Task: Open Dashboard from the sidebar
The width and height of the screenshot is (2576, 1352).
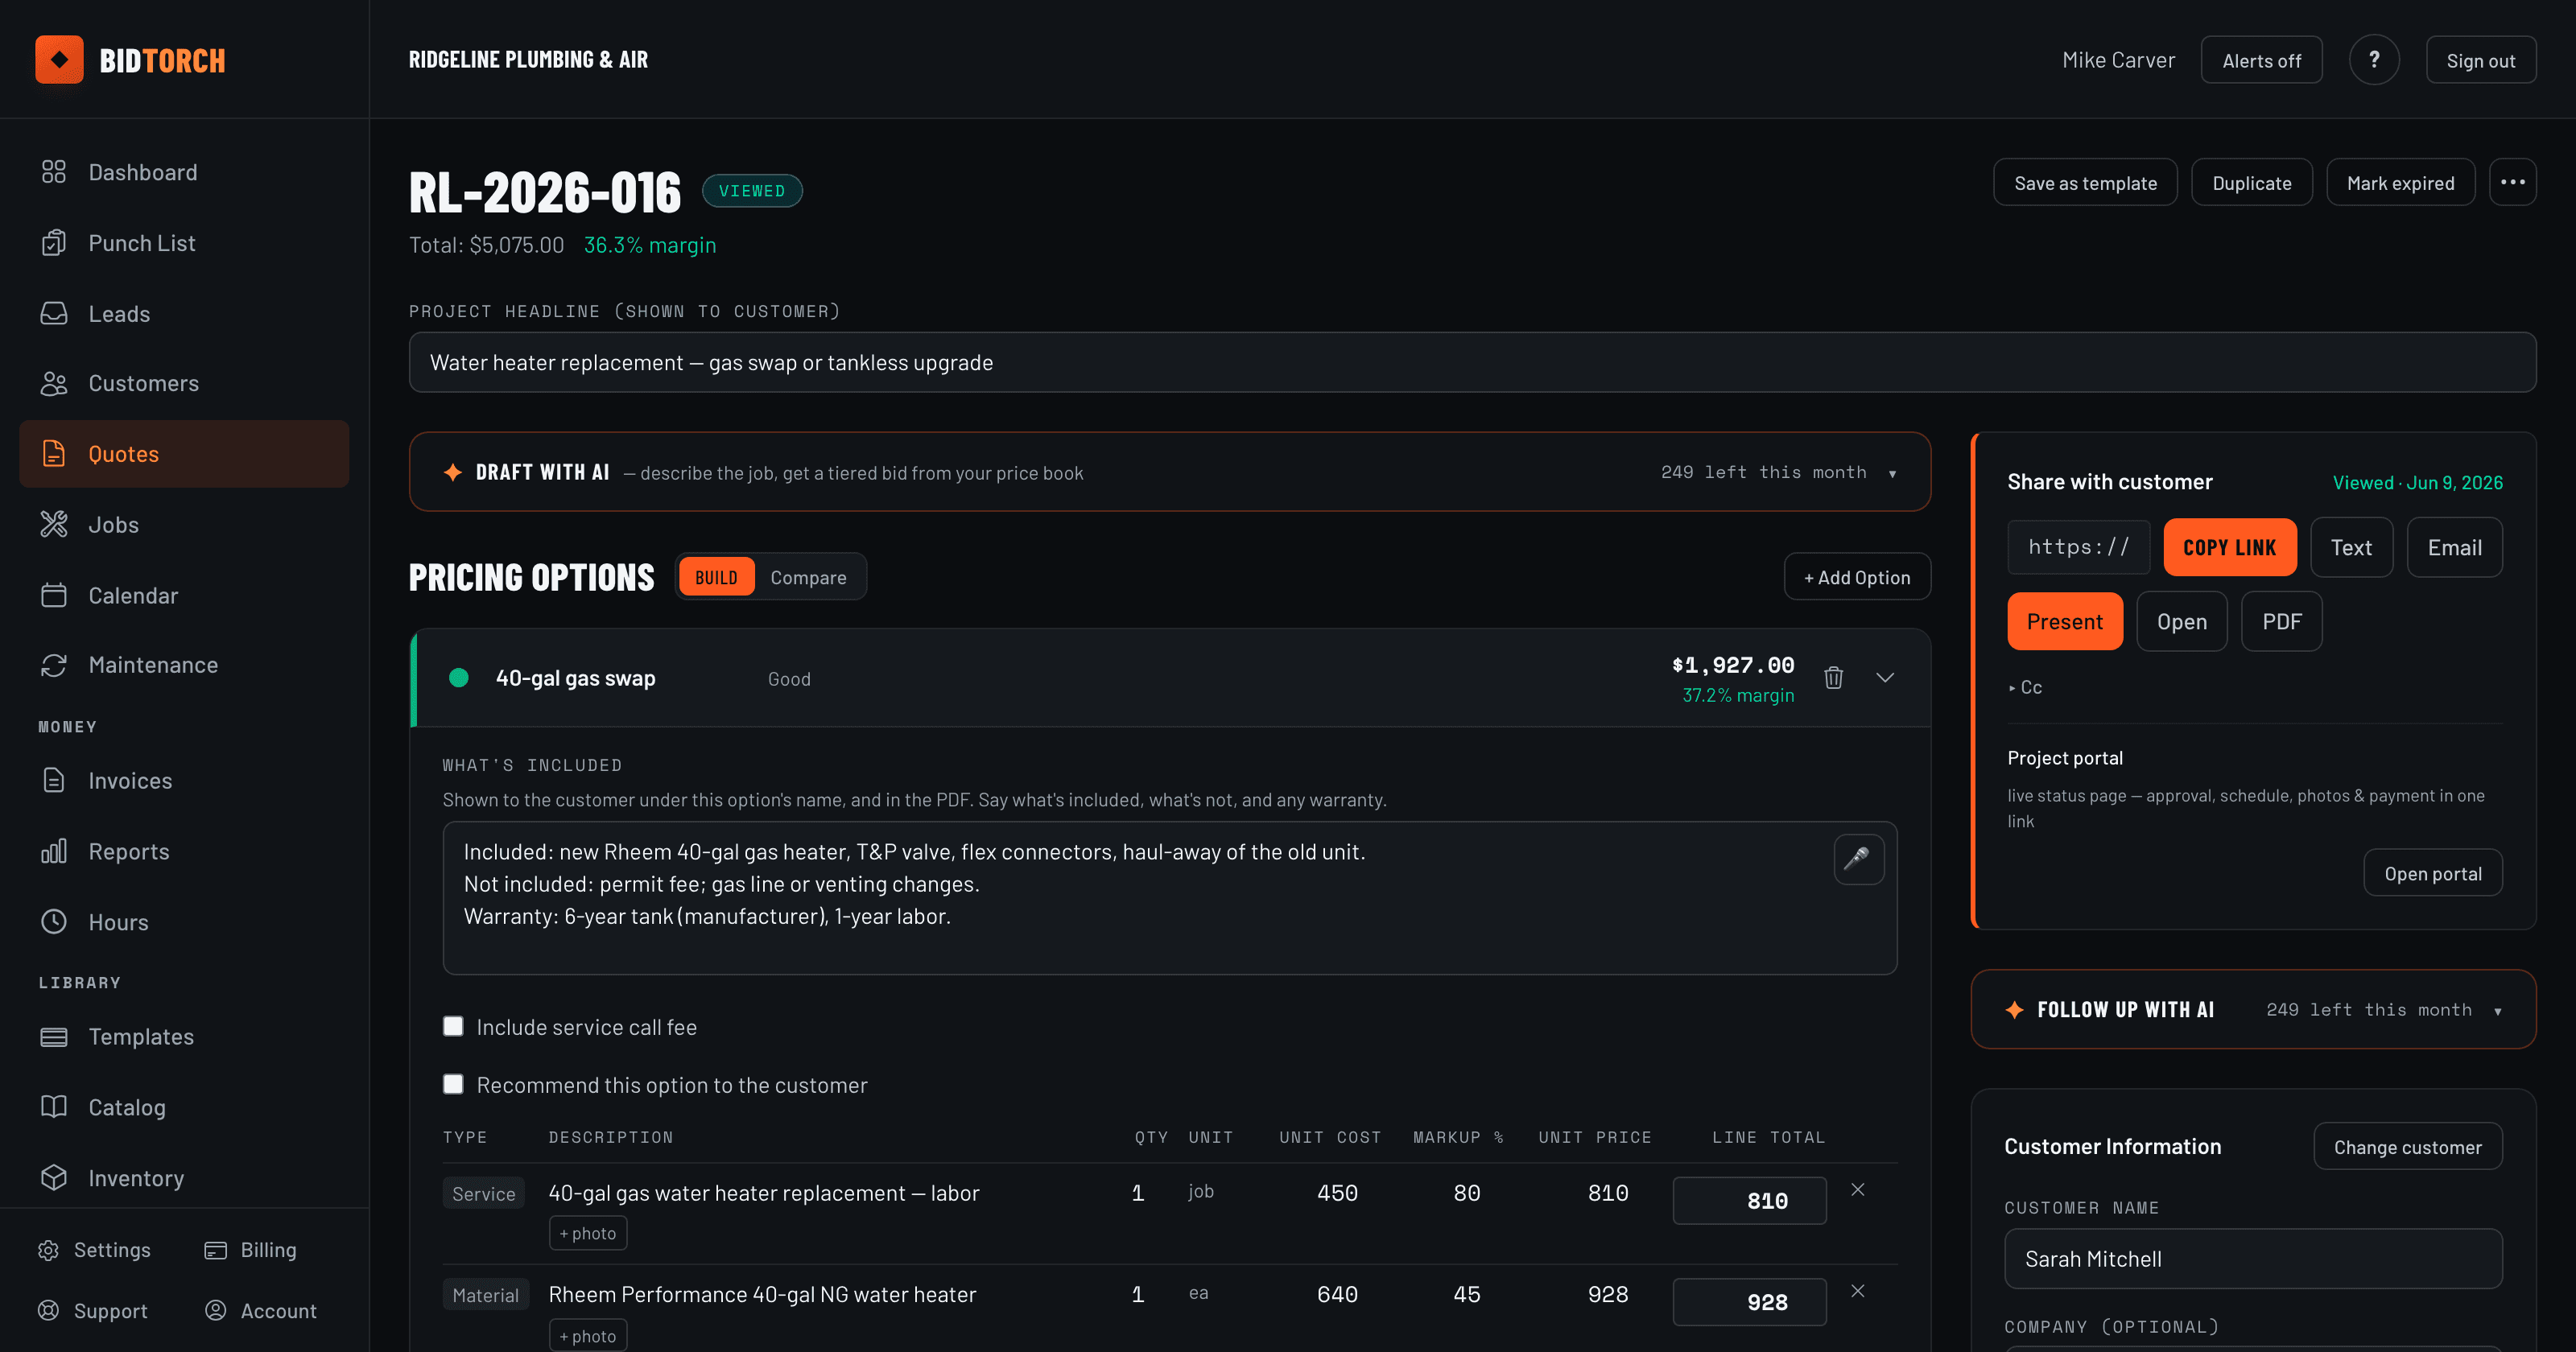Action: pyautogui.click(x=184, y=172)
